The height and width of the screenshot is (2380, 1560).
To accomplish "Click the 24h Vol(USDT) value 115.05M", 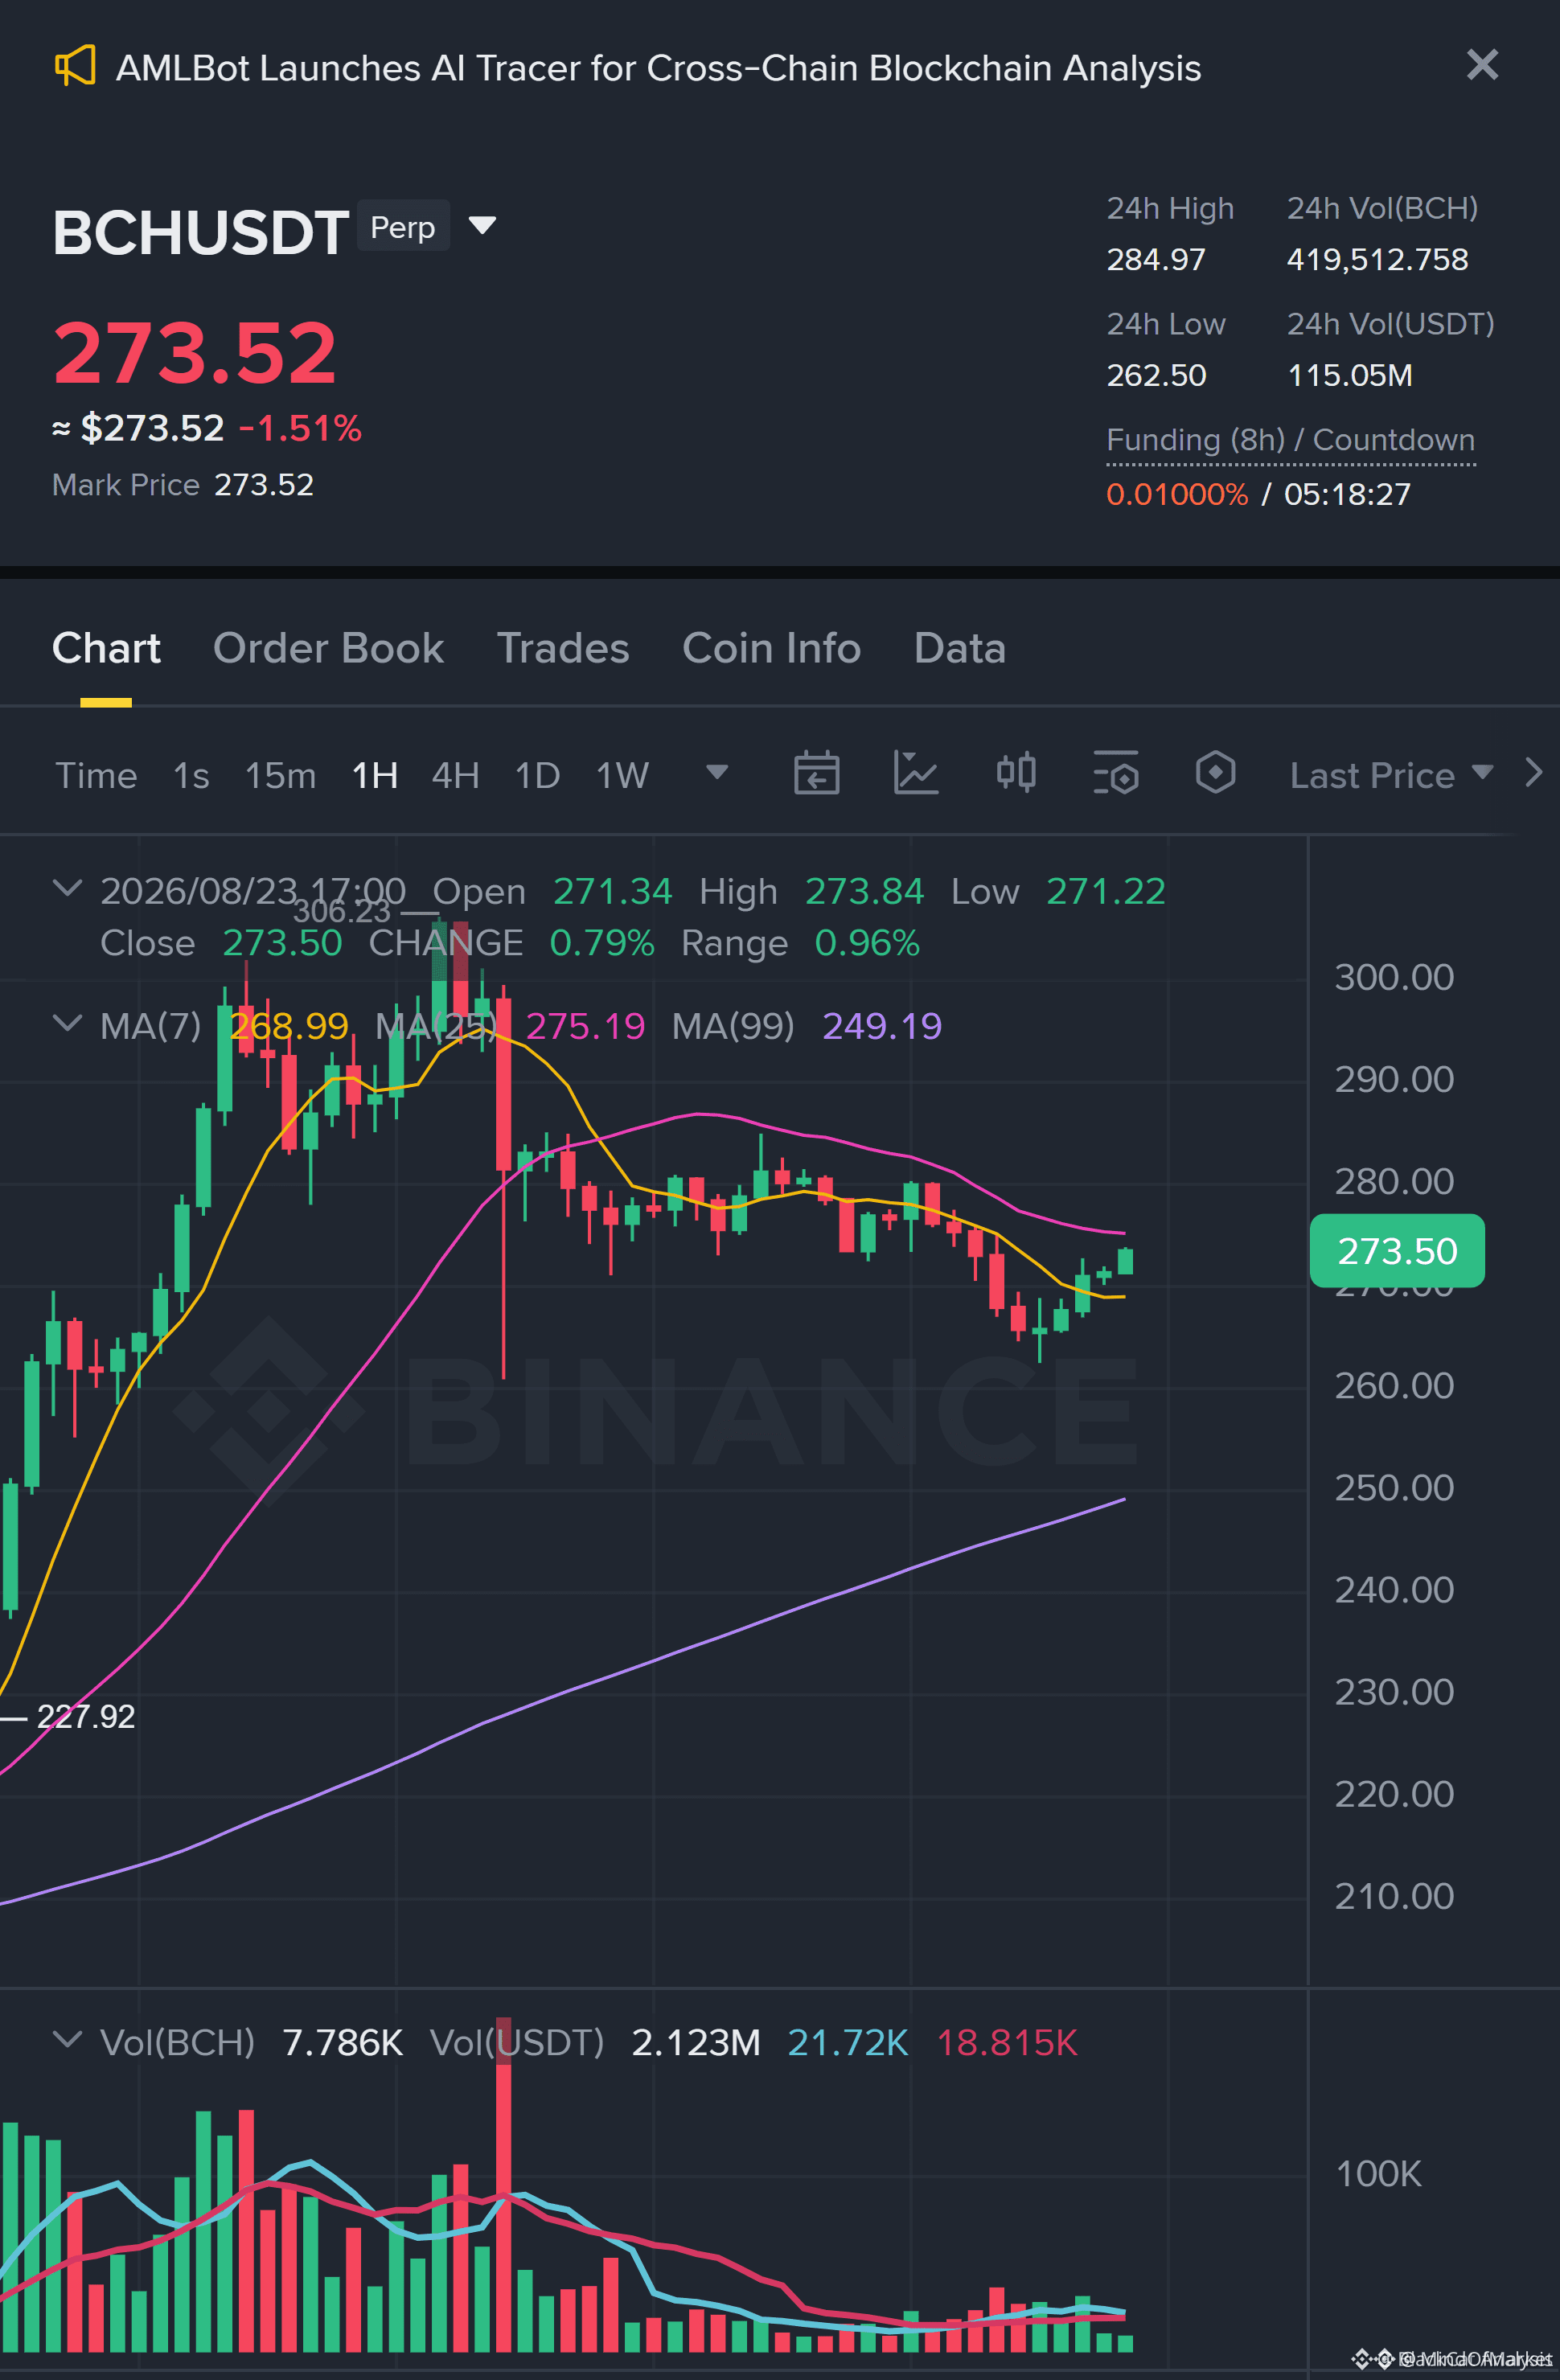I will coord(1349,376).
